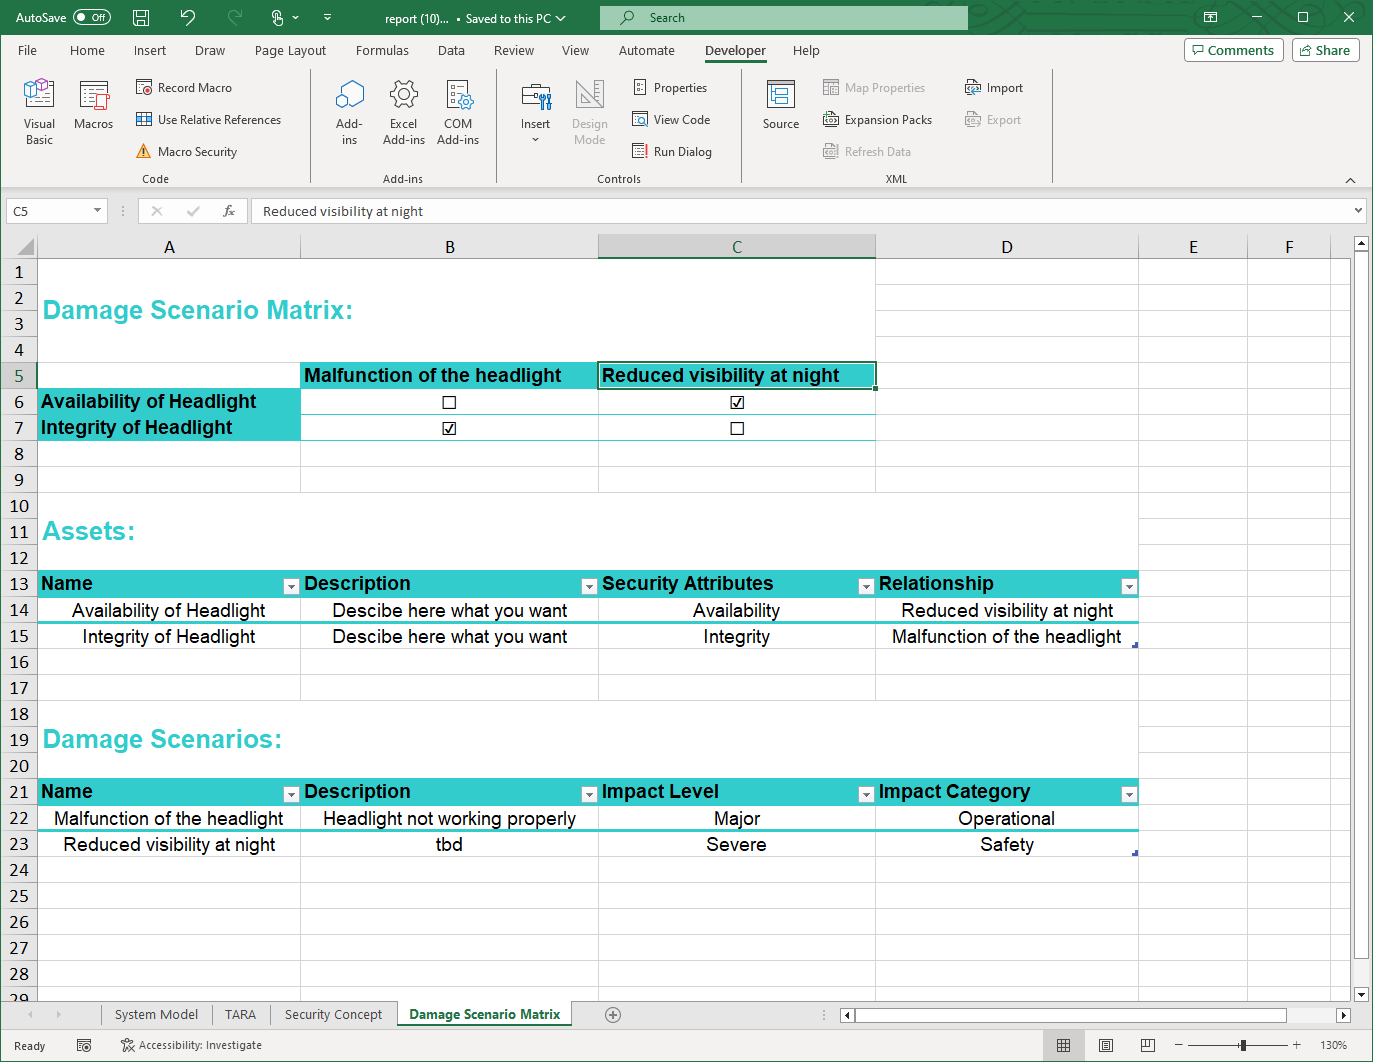This screenshot has width=1373, height=1062.
Task: Open Assets Name column filter dropdown
Action: pyautogui.click(x=291, y=587)
